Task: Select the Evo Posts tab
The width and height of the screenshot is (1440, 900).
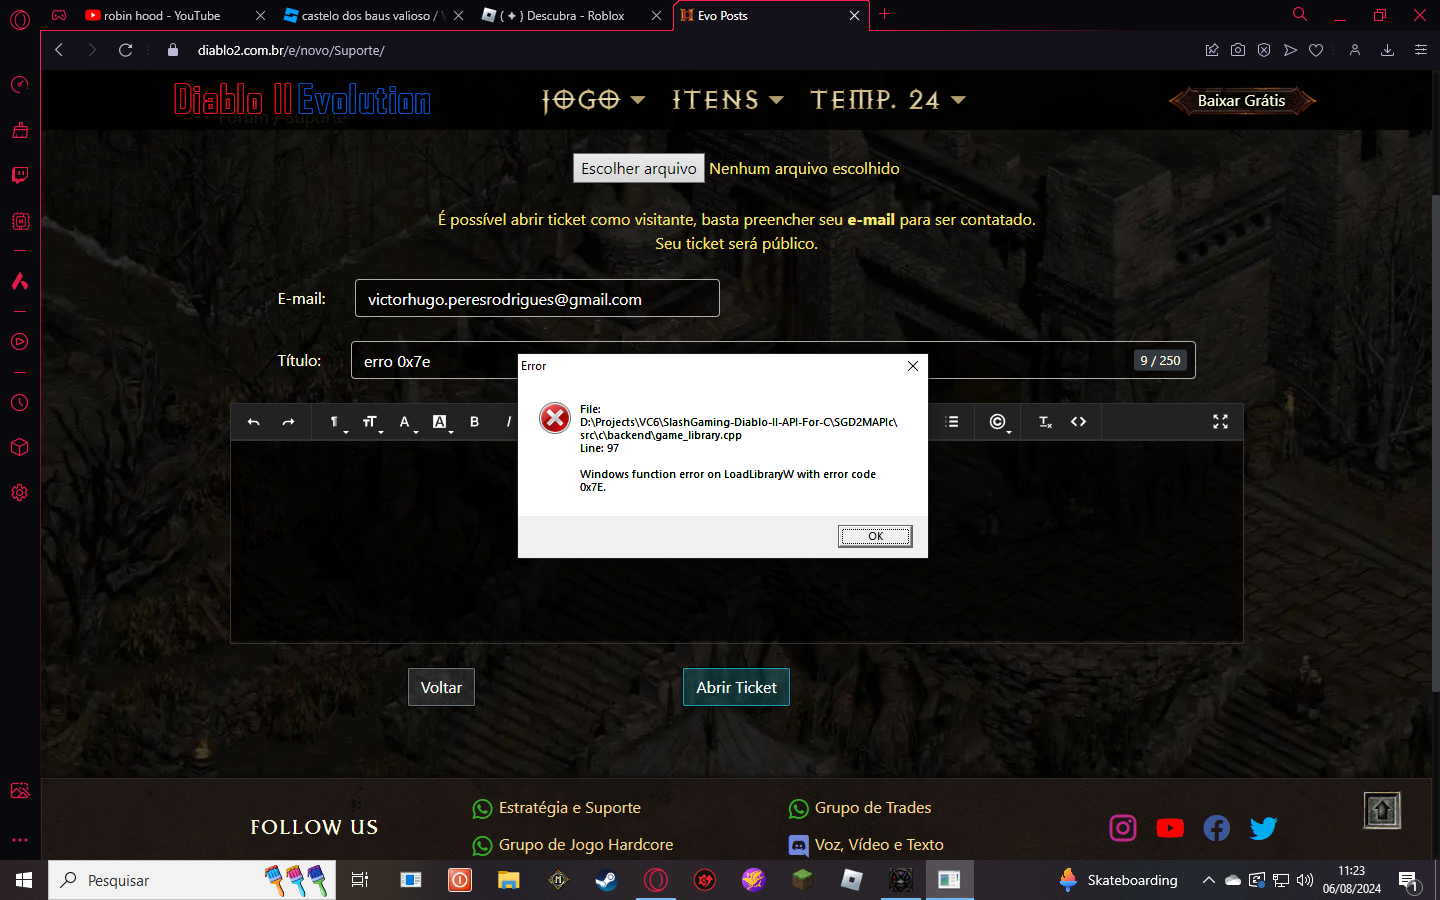Action: [771, 15]
